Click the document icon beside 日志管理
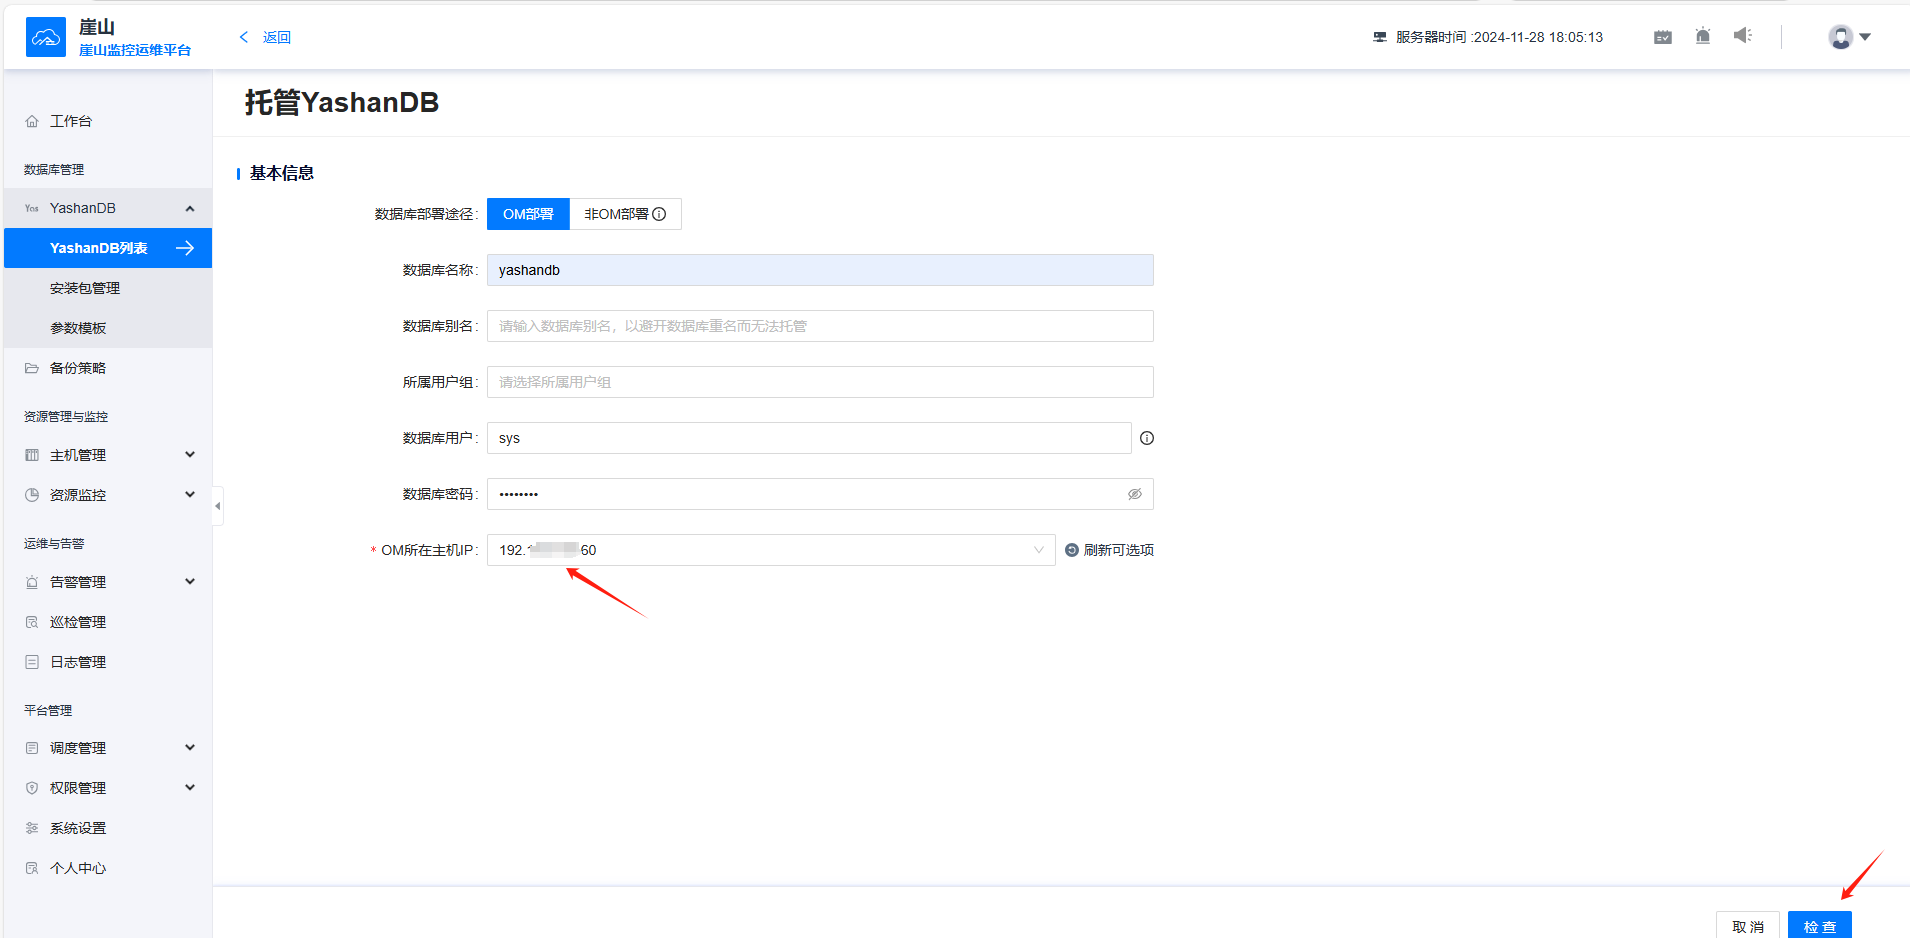Viewport: 1910px width, 938px height. 32,662
